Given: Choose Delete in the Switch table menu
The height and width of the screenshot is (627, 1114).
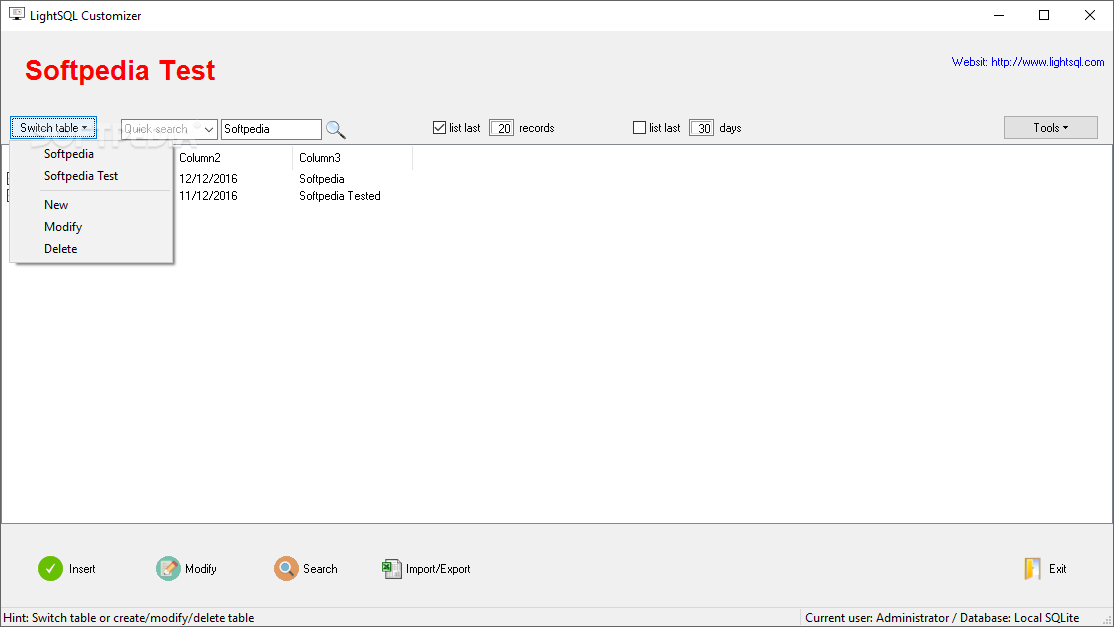Looking at the screenshot, I should (x=60, y=249).
